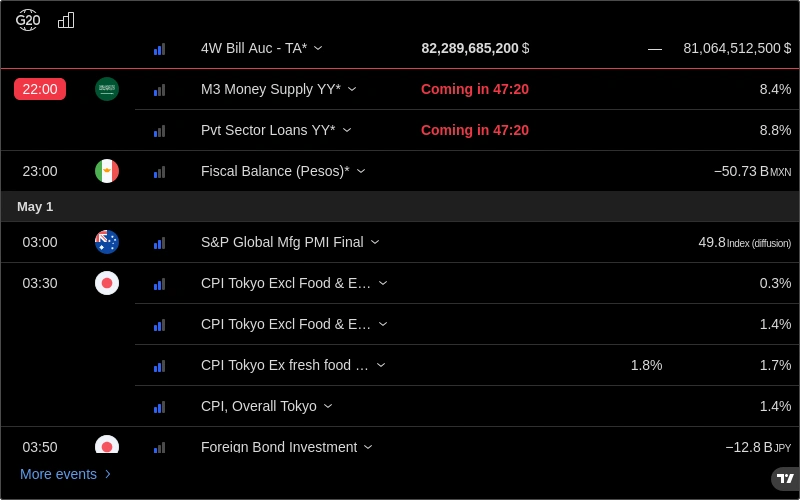Screen dimensions: 800x500
Task: Click importance bars for M3 Money Supply
Action: point(159,90)
